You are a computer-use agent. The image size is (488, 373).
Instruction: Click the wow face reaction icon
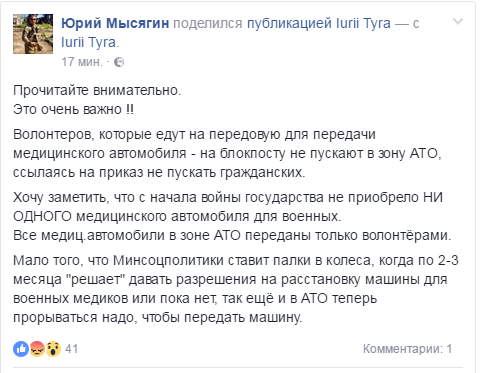coord(53,349)
